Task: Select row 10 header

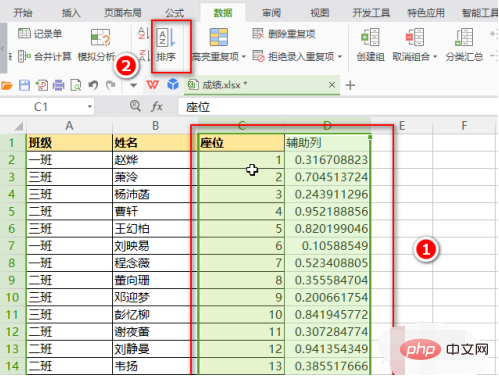Action: [12, 297]
